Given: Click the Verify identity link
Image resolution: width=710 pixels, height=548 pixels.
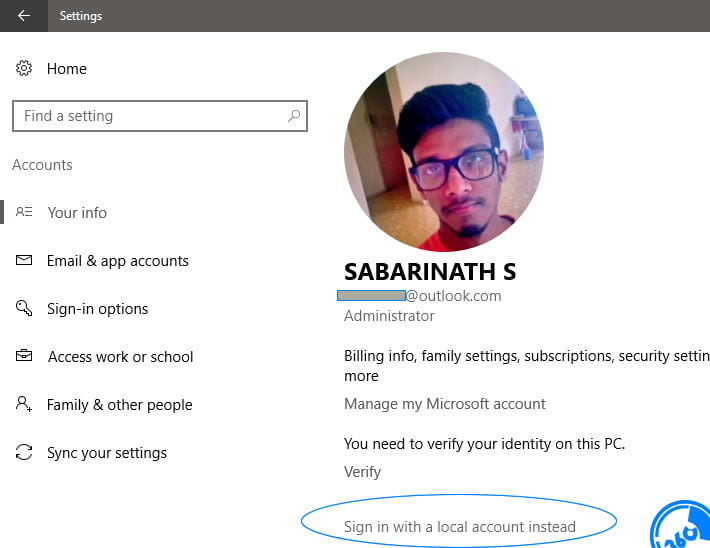Looking at the screenshot, I should click(x=362, y=471).
